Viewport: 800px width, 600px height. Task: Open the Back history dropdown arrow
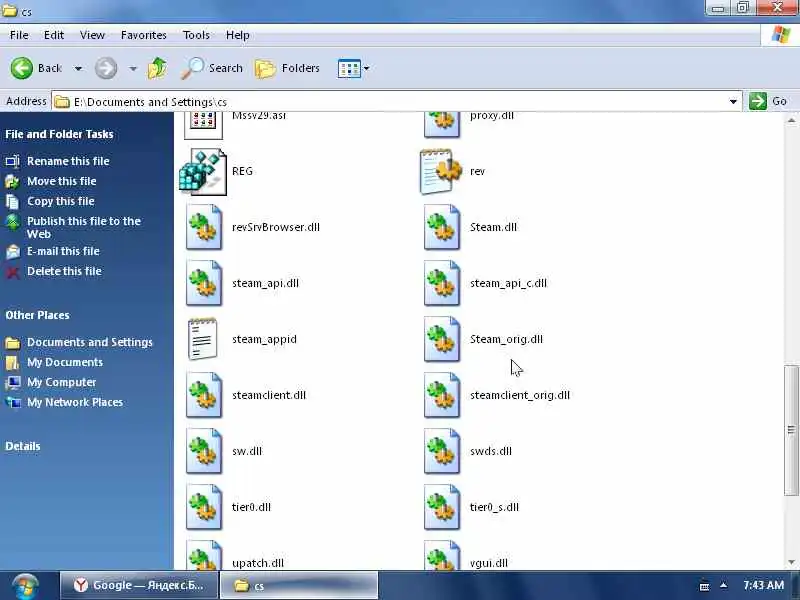[x=78, y=68]
